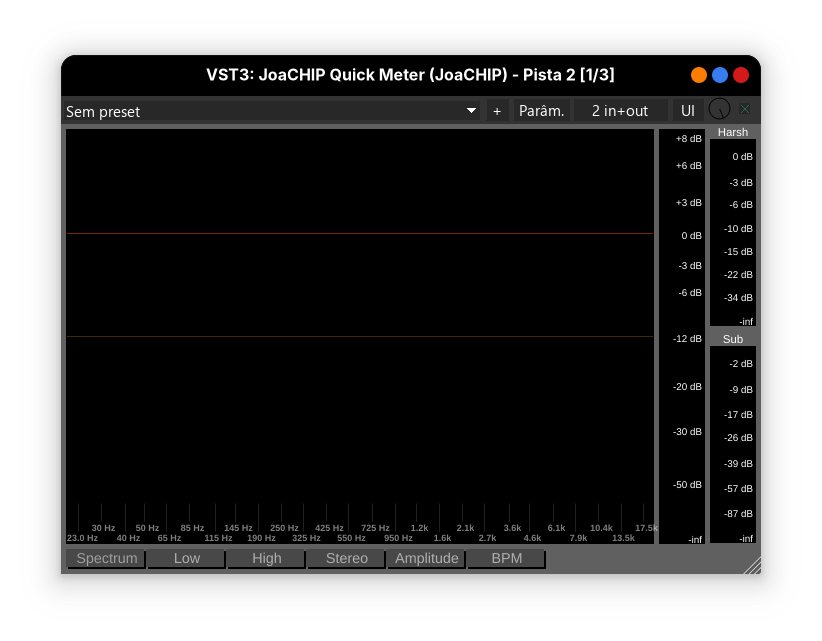Image resolution: width=822 pixels, height=641 pixels.
Task: Open the '2 in+out' pin routing menu
Action: click(x=620, y=111)
